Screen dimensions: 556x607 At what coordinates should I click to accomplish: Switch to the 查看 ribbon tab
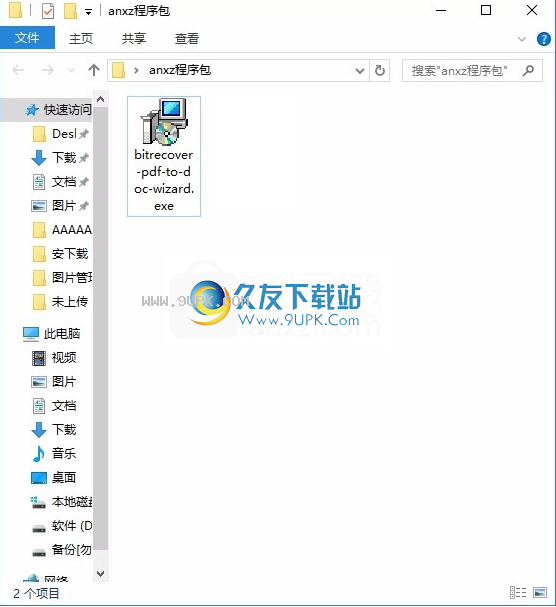click(187, 38)
